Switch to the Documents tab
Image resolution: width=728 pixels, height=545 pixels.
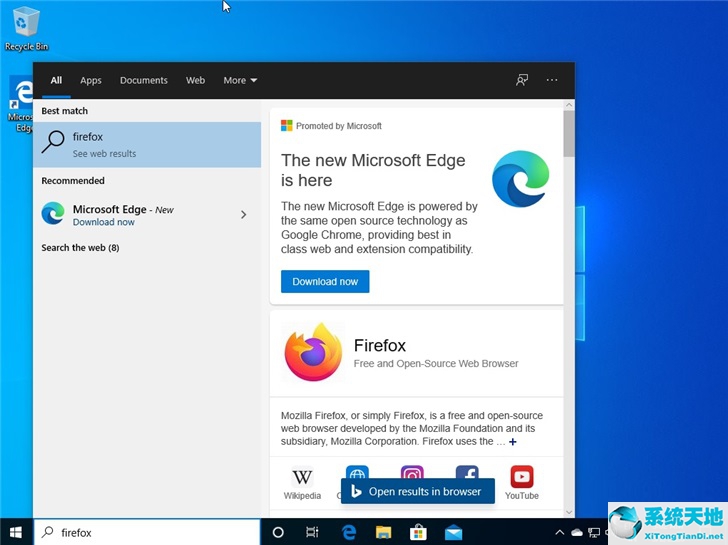143,80
